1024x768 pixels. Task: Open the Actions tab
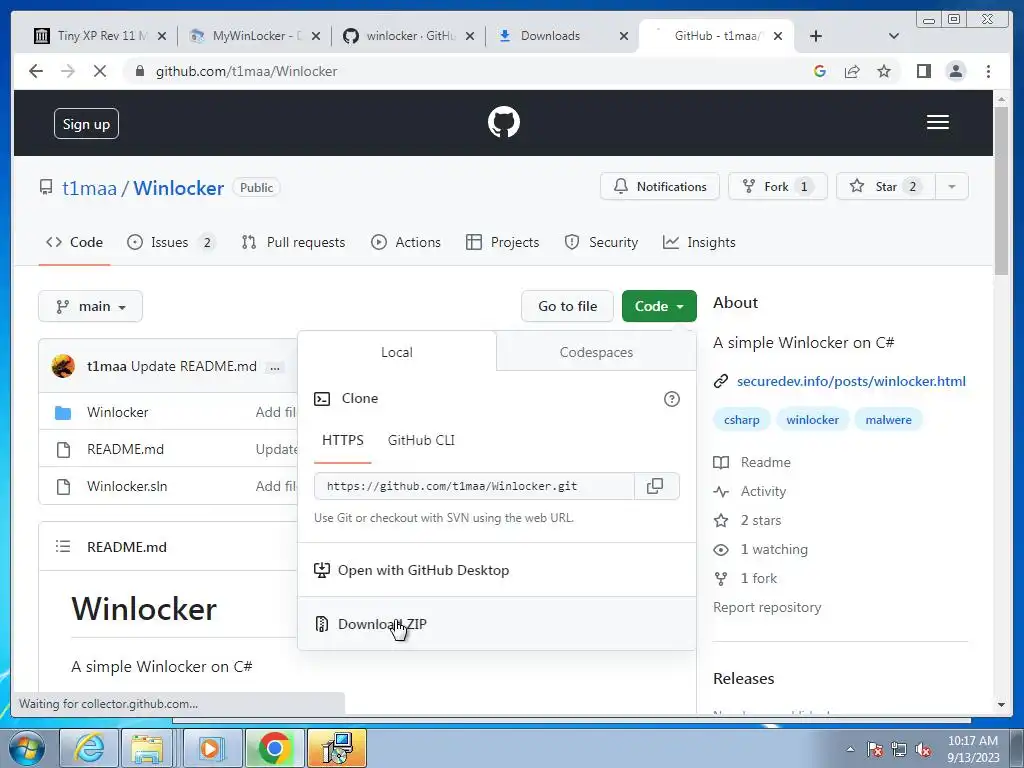(406, 242)
